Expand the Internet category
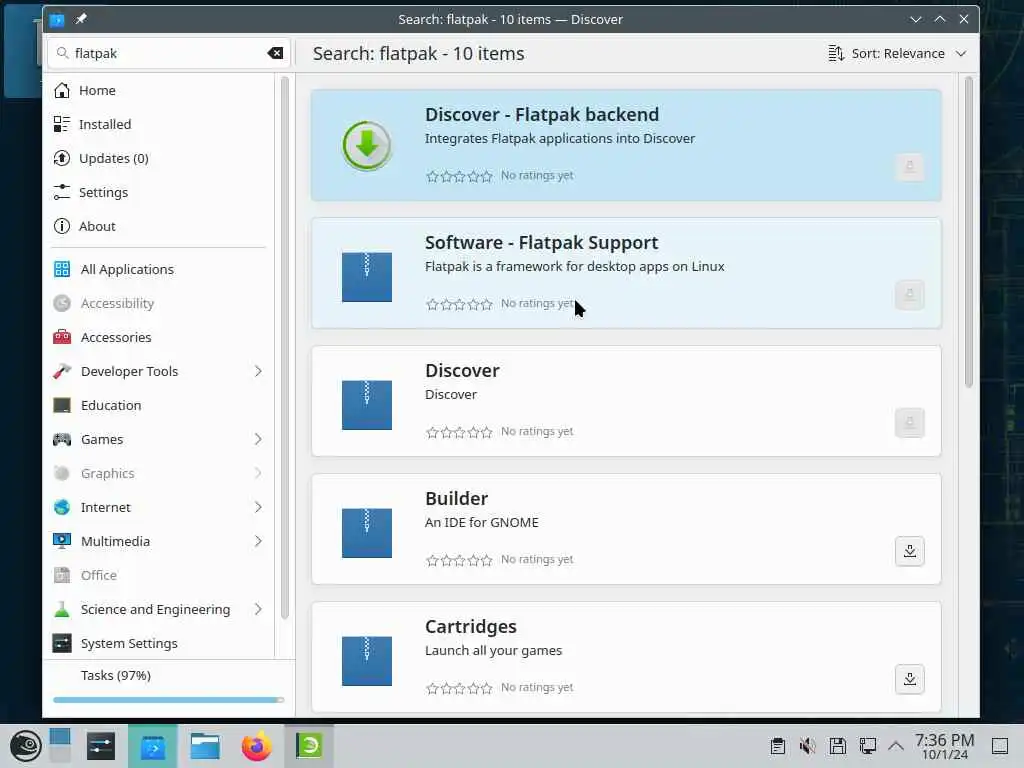Viewport: 1024px width, 768px height. click(x=258, y=507)
